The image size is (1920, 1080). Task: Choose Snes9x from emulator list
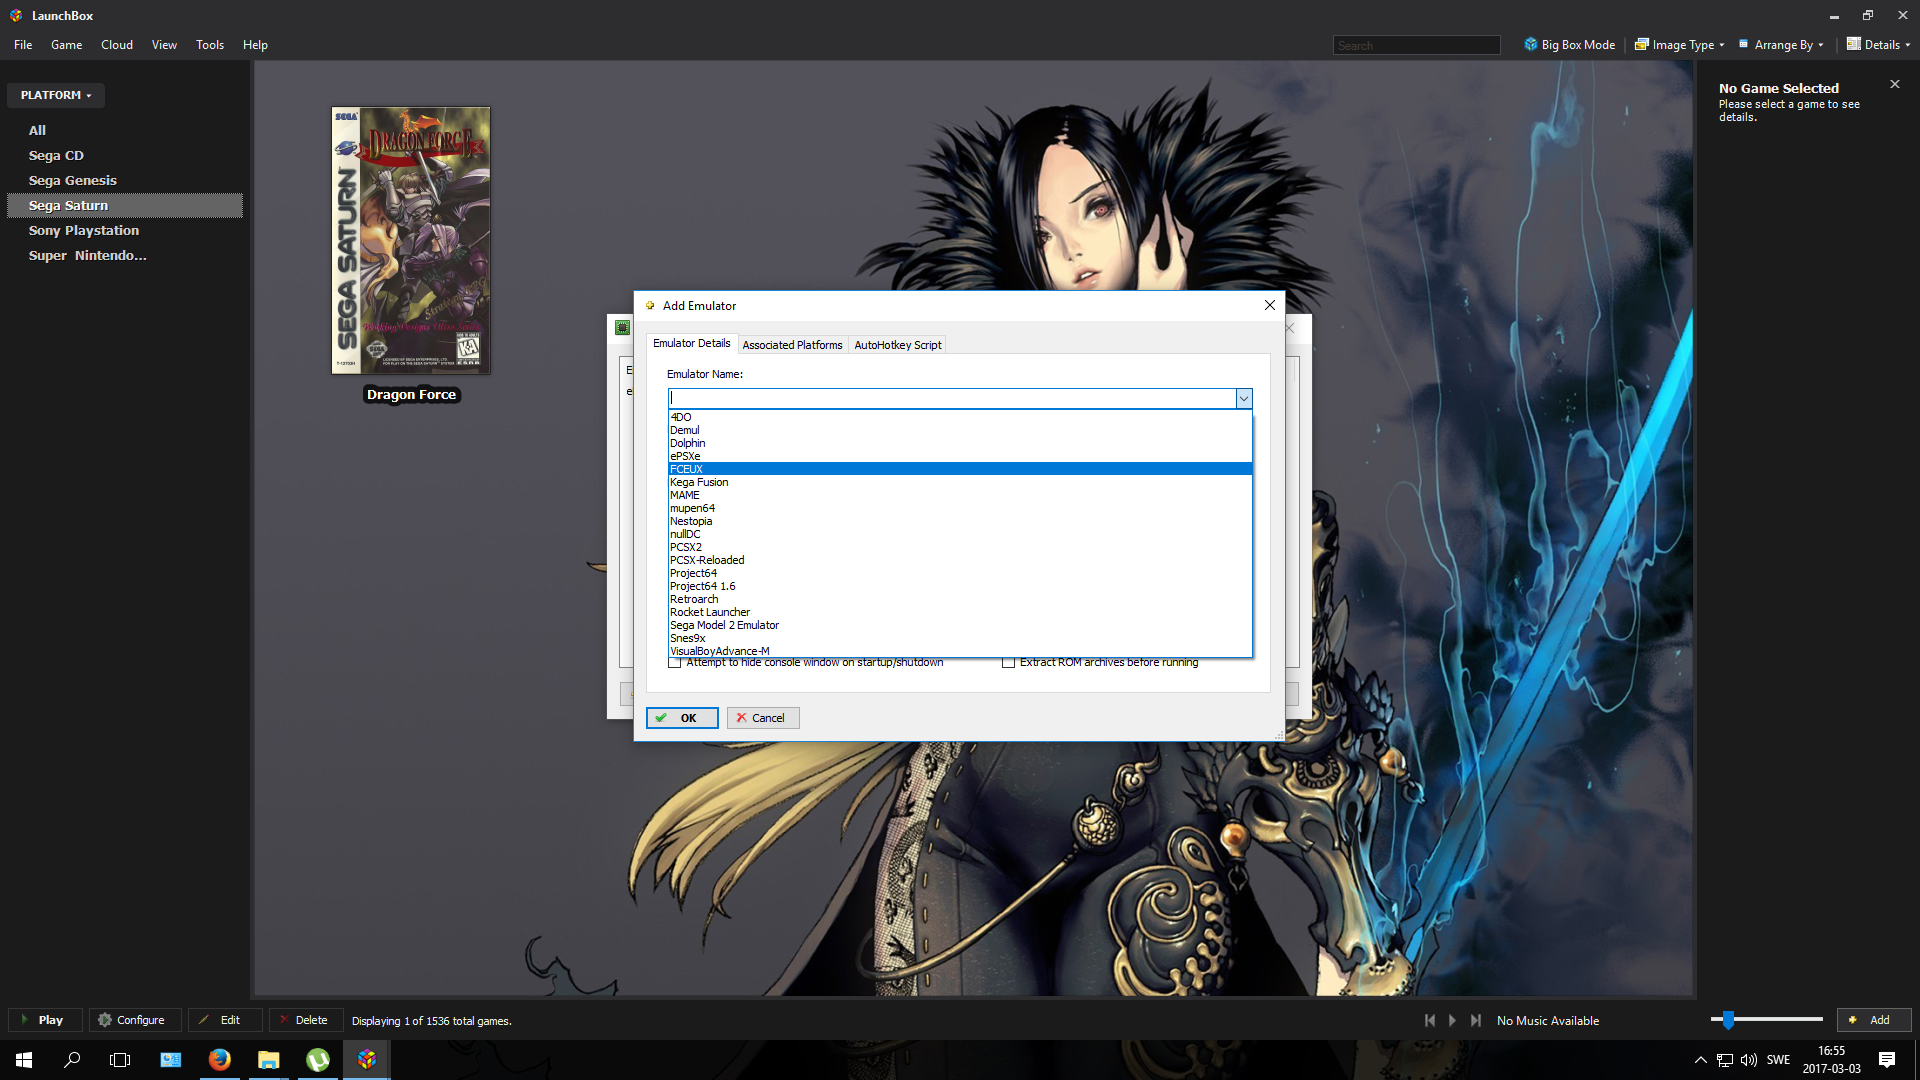[960, 638]
